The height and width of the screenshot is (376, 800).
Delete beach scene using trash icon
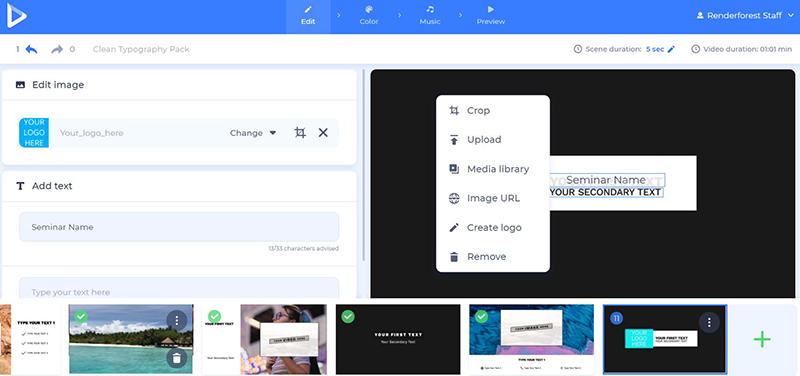[177, 358]
